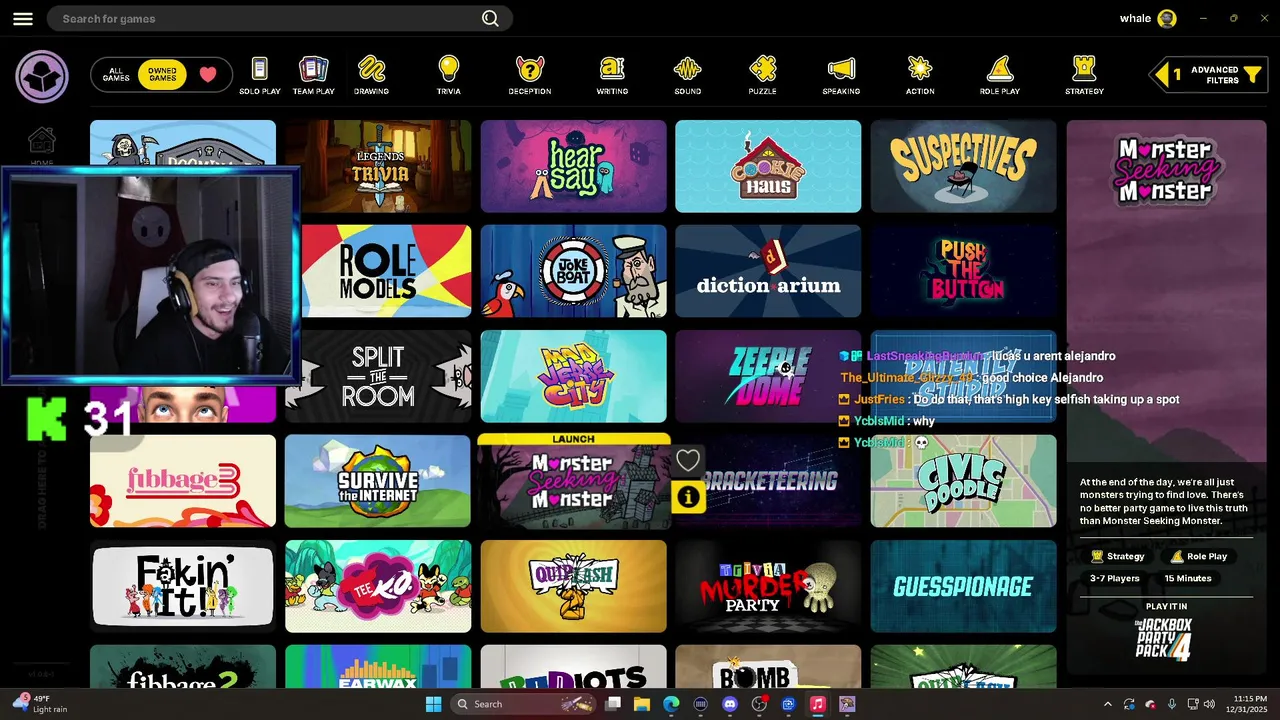Filter by Team Play
This screenshot has width=1280, height=720.
[314, 76]
